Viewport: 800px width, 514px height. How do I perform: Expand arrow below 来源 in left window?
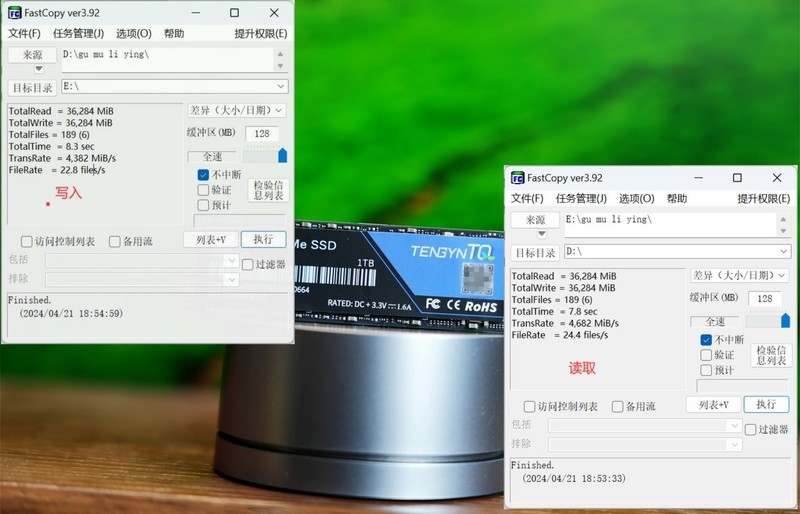click(x=39, y=69)
